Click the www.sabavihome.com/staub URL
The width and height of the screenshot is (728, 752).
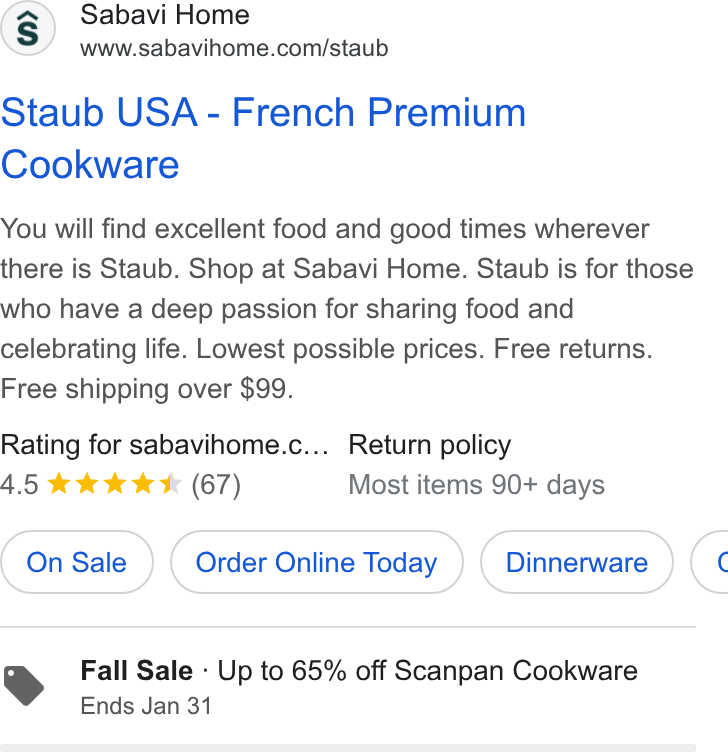point(234,48)
